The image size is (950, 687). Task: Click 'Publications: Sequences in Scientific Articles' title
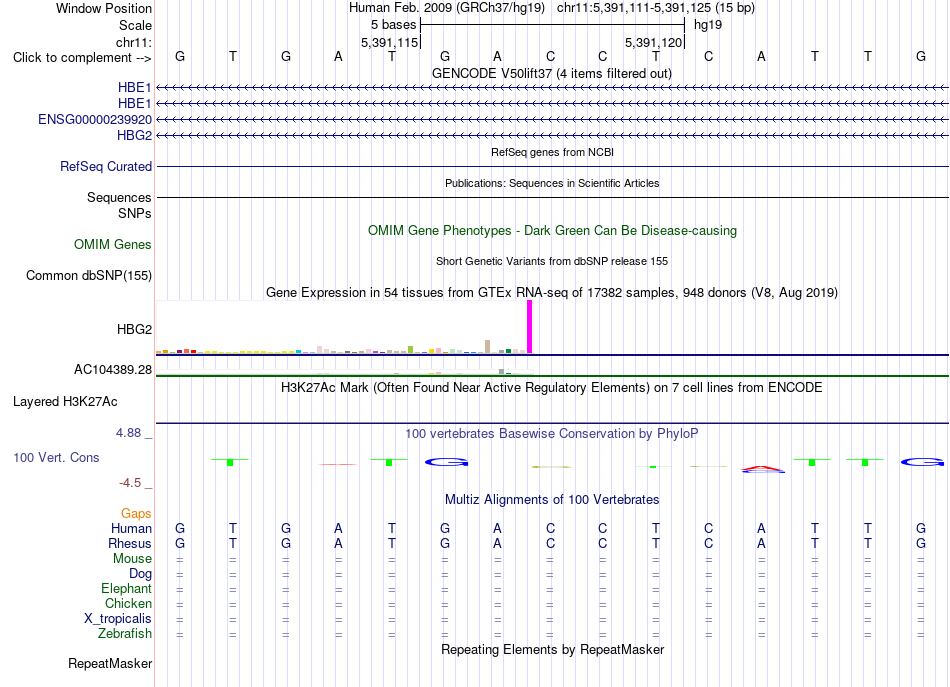click(552, 183)
